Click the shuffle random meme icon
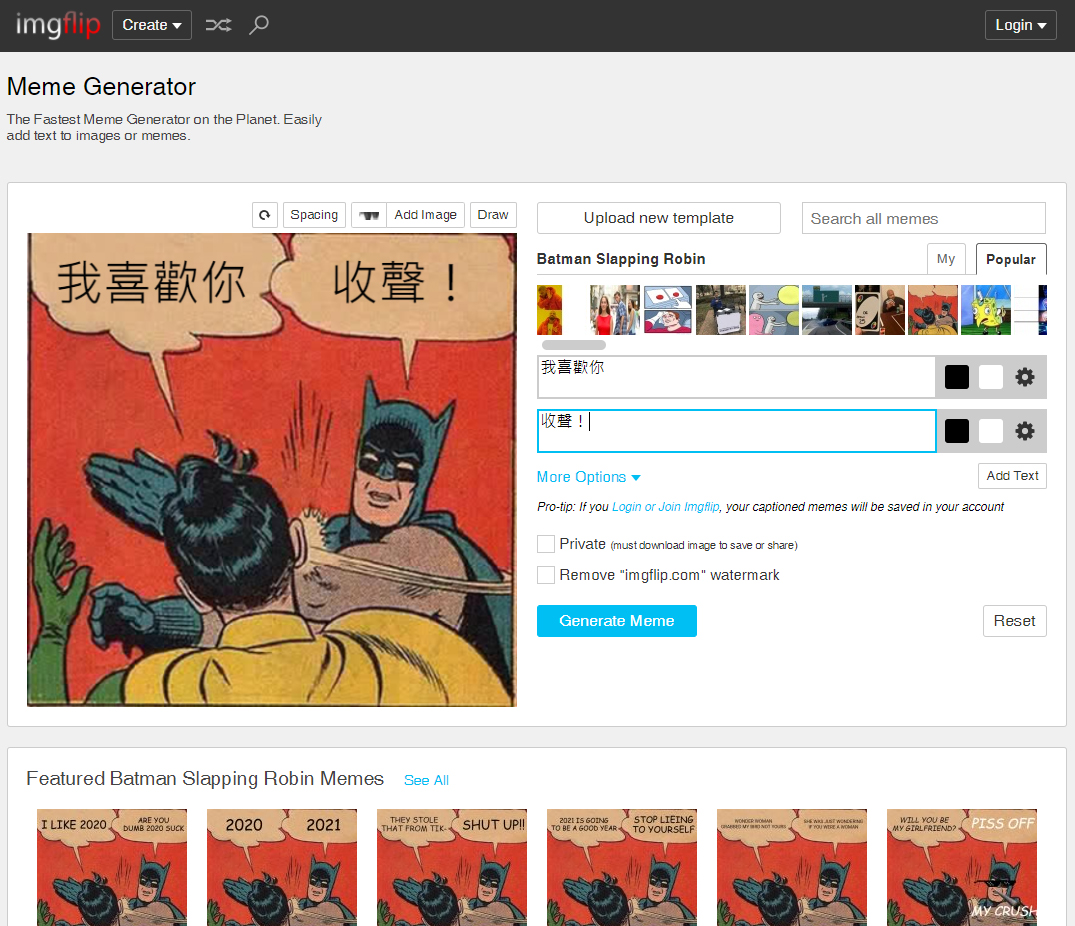Image resolution: width=1075 pixels, height=926 pixels. click(219, 25)
